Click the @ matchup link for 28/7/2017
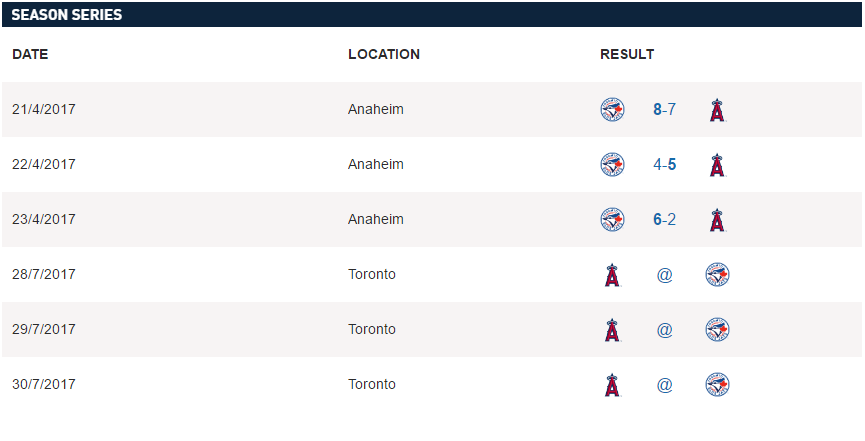Screen dimensions: 865x441 pyautogui.click(x=664, y=275)
